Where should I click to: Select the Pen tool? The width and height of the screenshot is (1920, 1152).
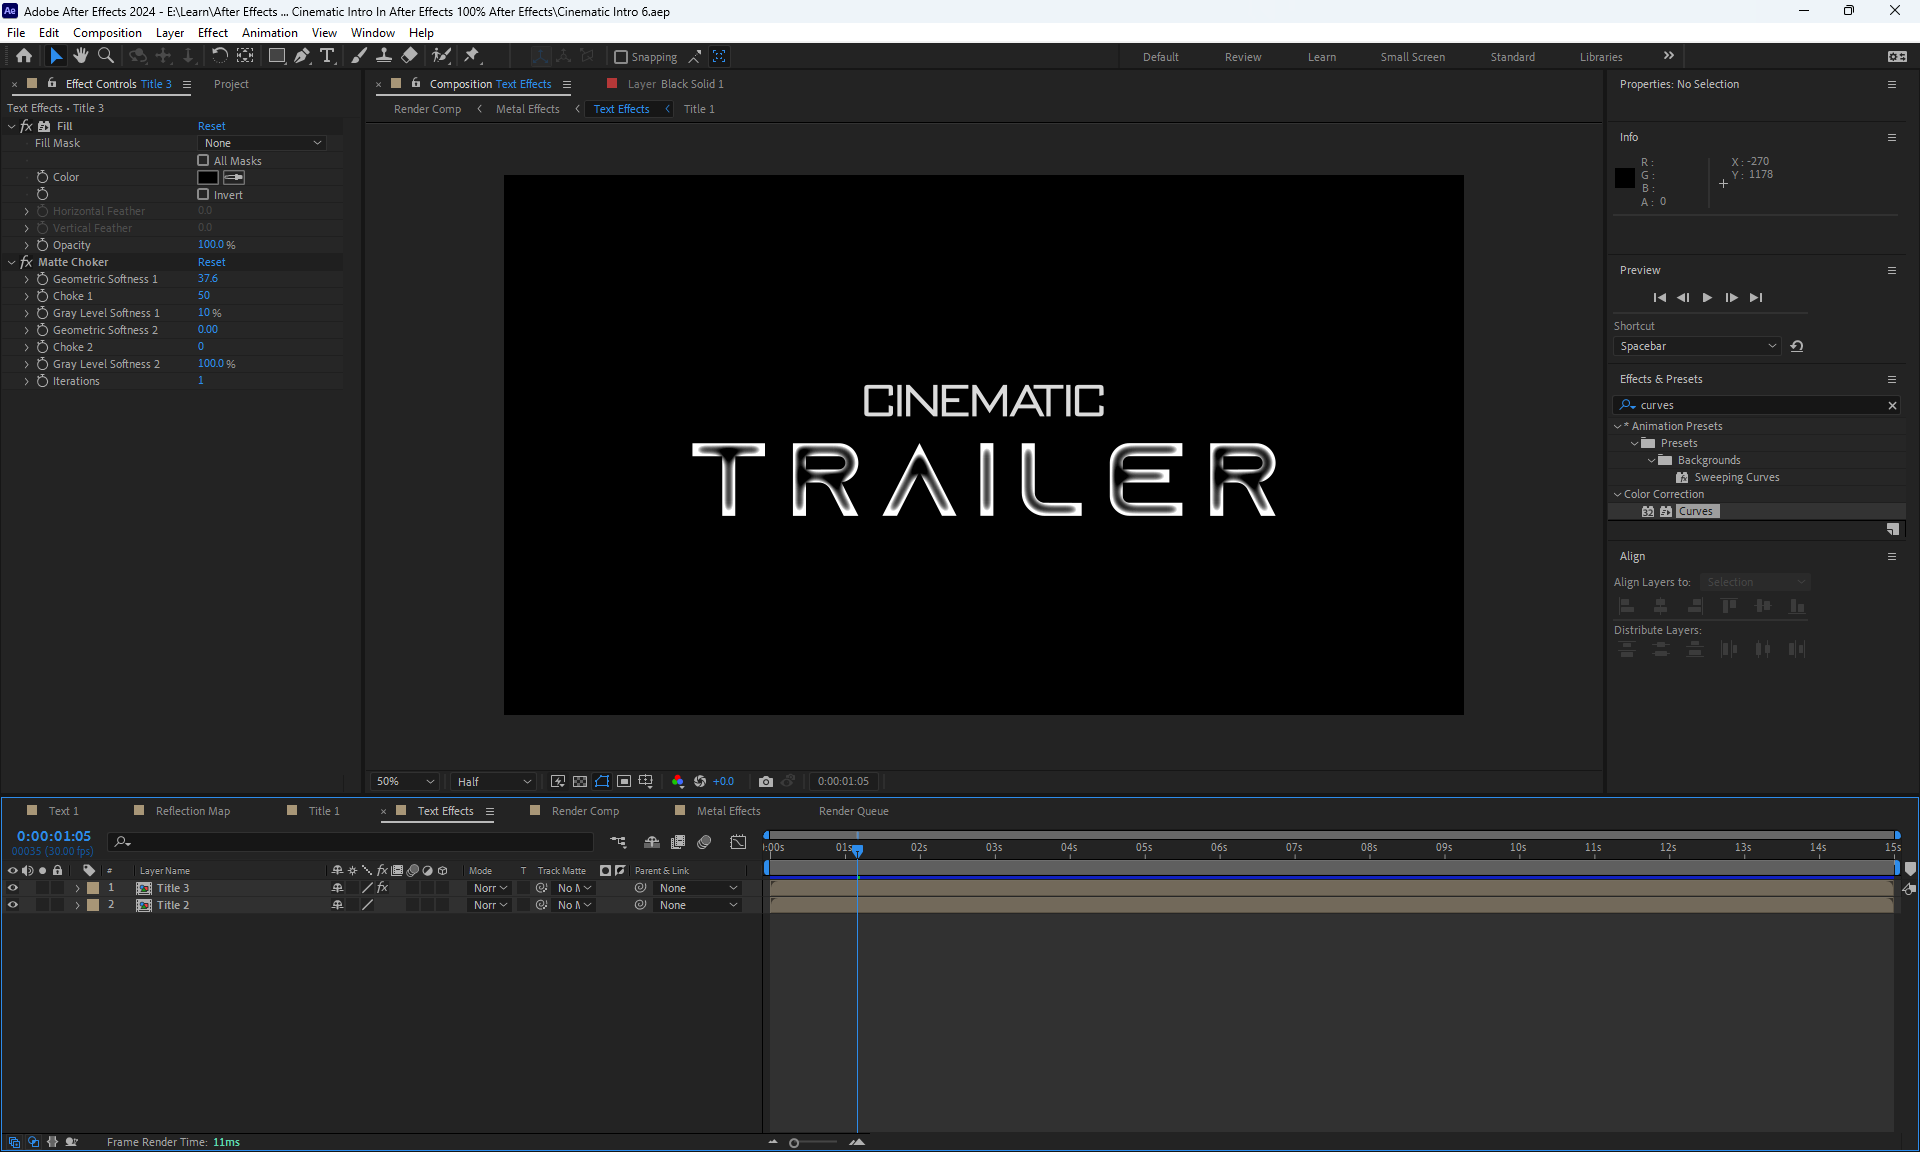tap(301, 56)
